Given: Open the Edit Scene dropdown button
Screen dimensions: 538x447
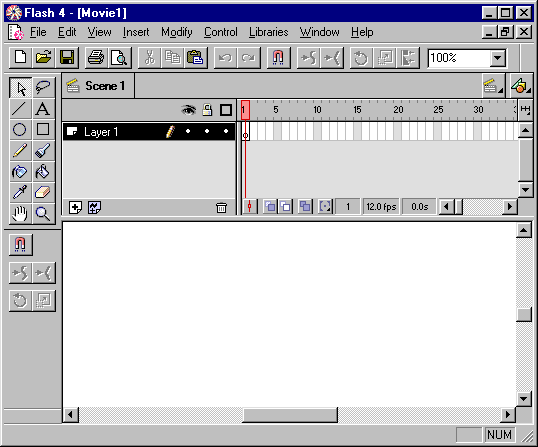Looking at the screenshot, I should (x=493, y=86).
